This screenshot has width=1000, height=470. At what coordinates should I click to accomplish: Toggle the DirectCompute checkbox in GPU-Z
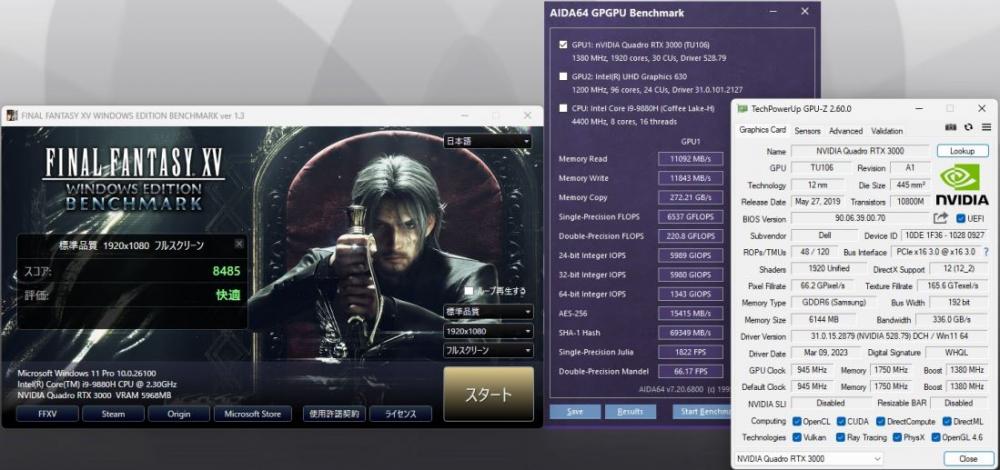click(881, 422)
